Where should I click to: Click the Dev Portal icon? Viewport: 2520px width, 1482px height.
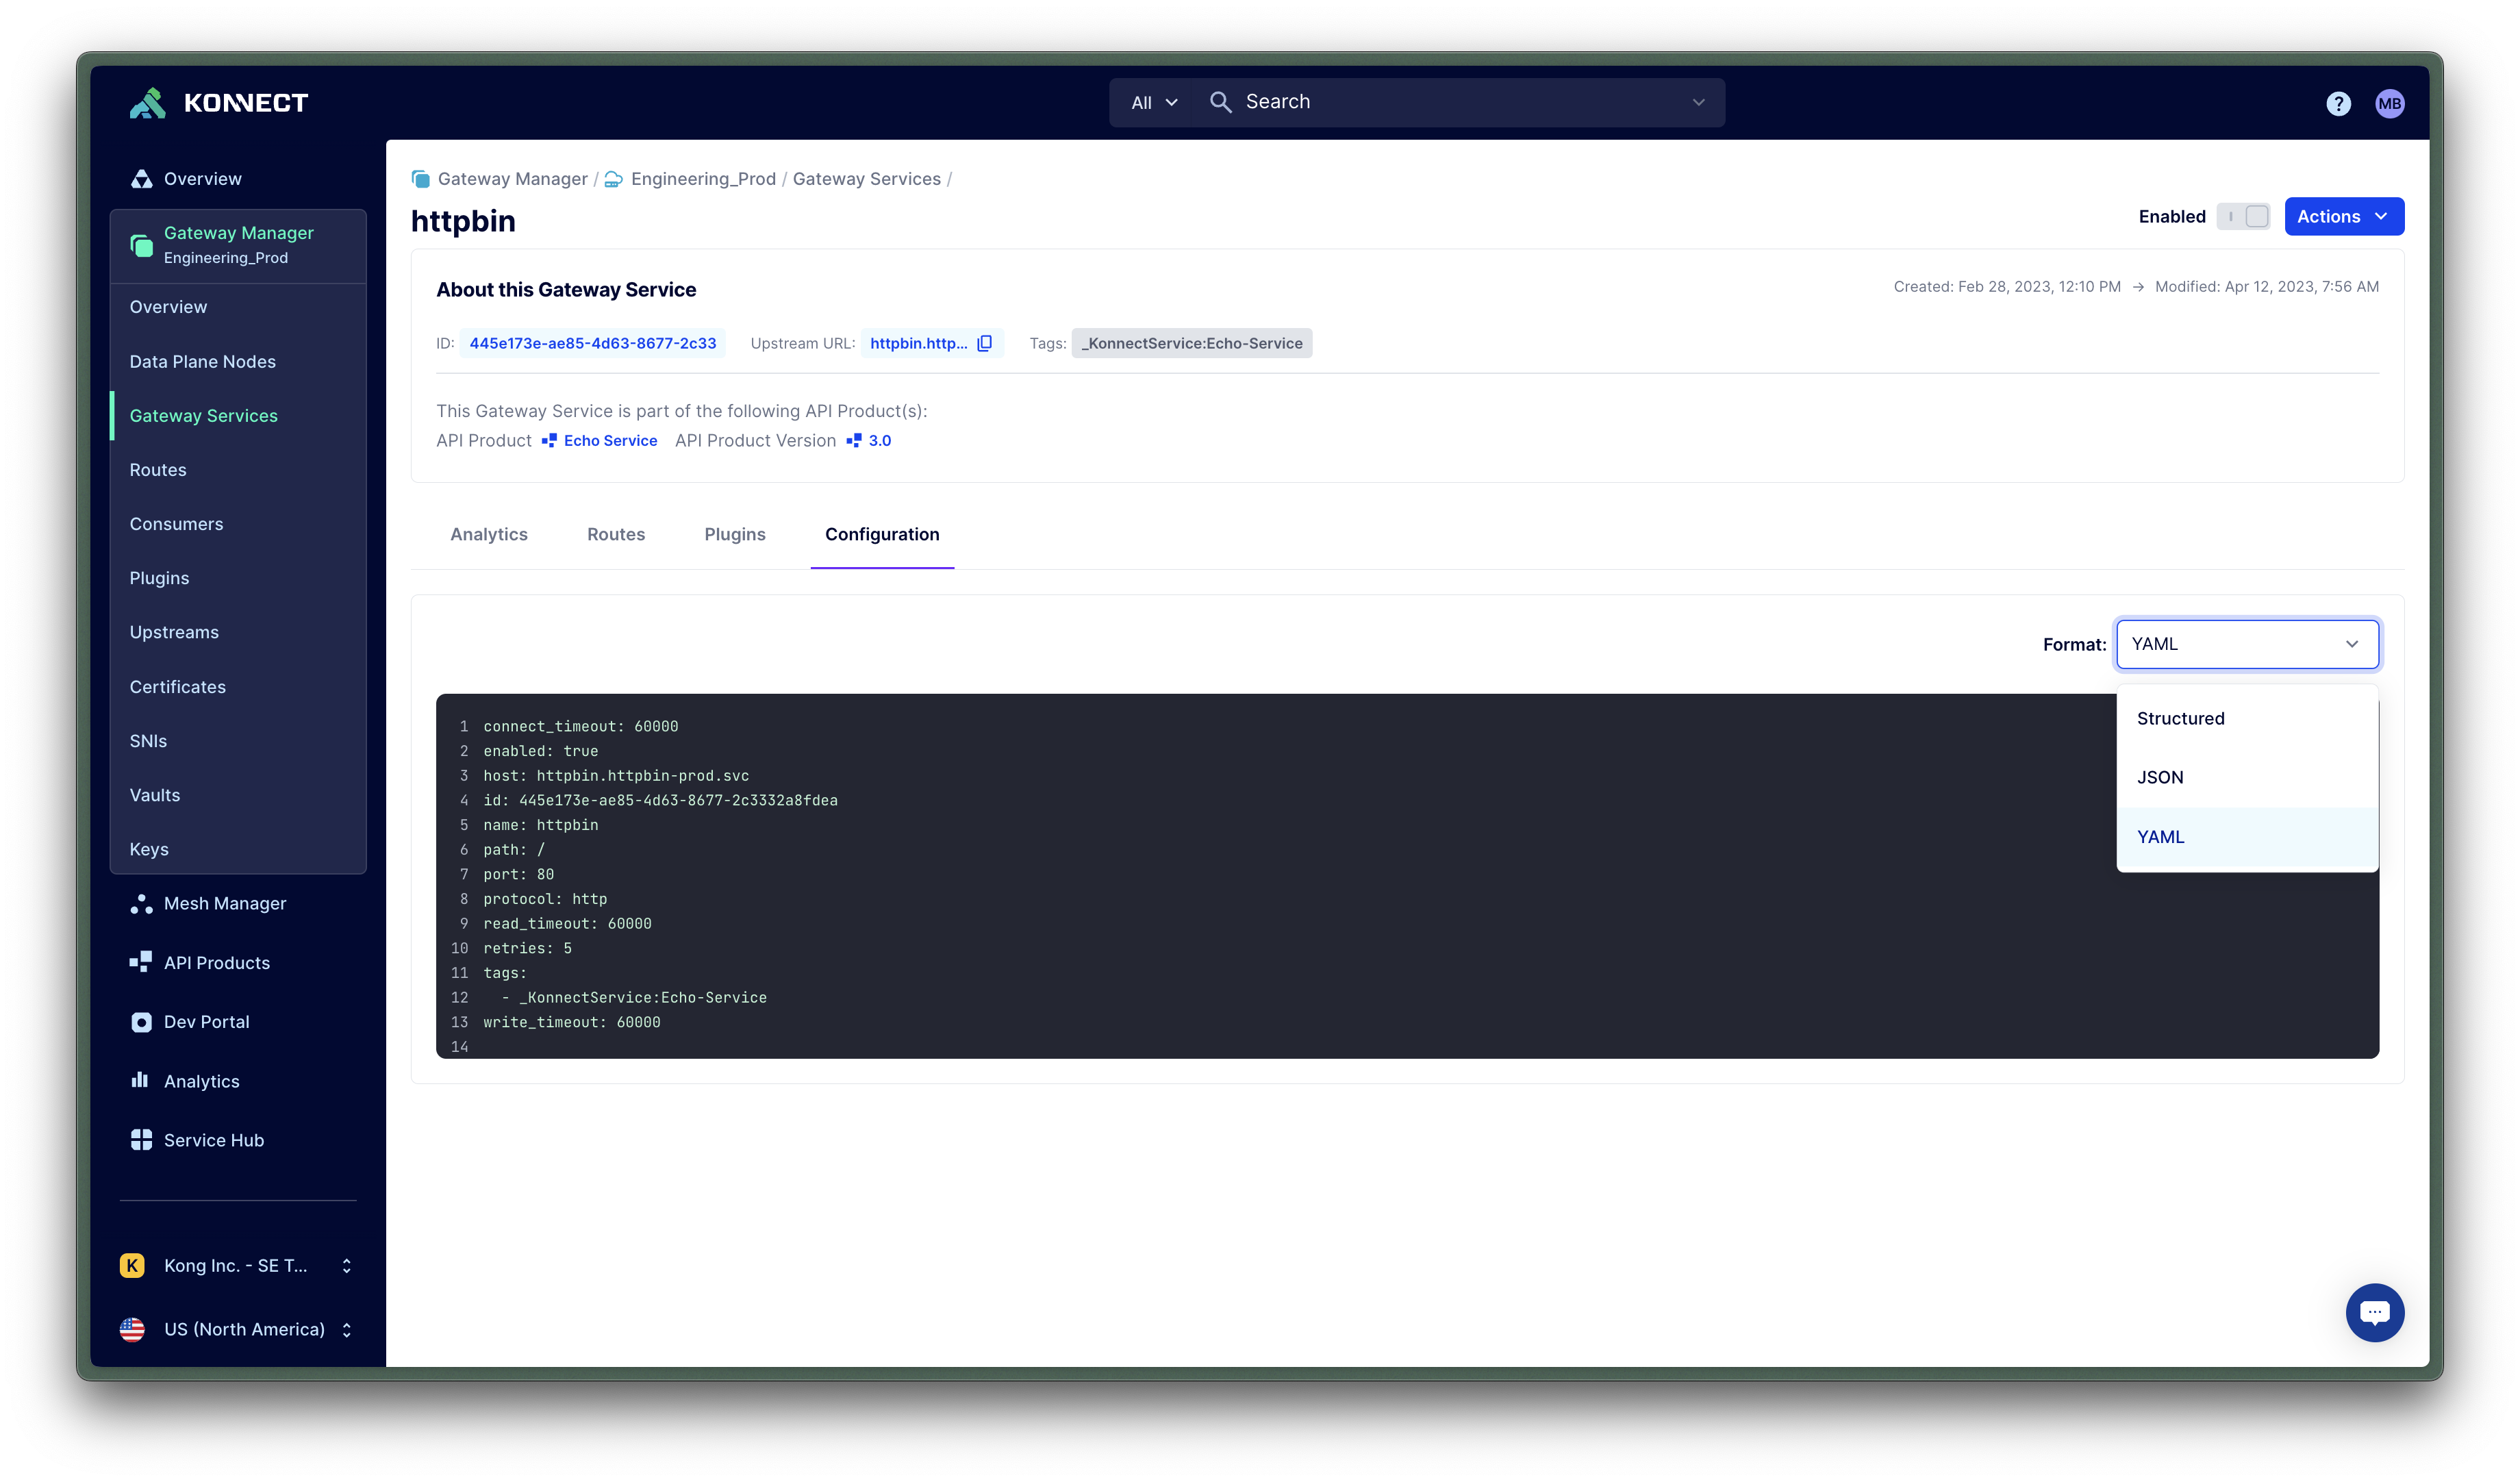coord(141,1022)
